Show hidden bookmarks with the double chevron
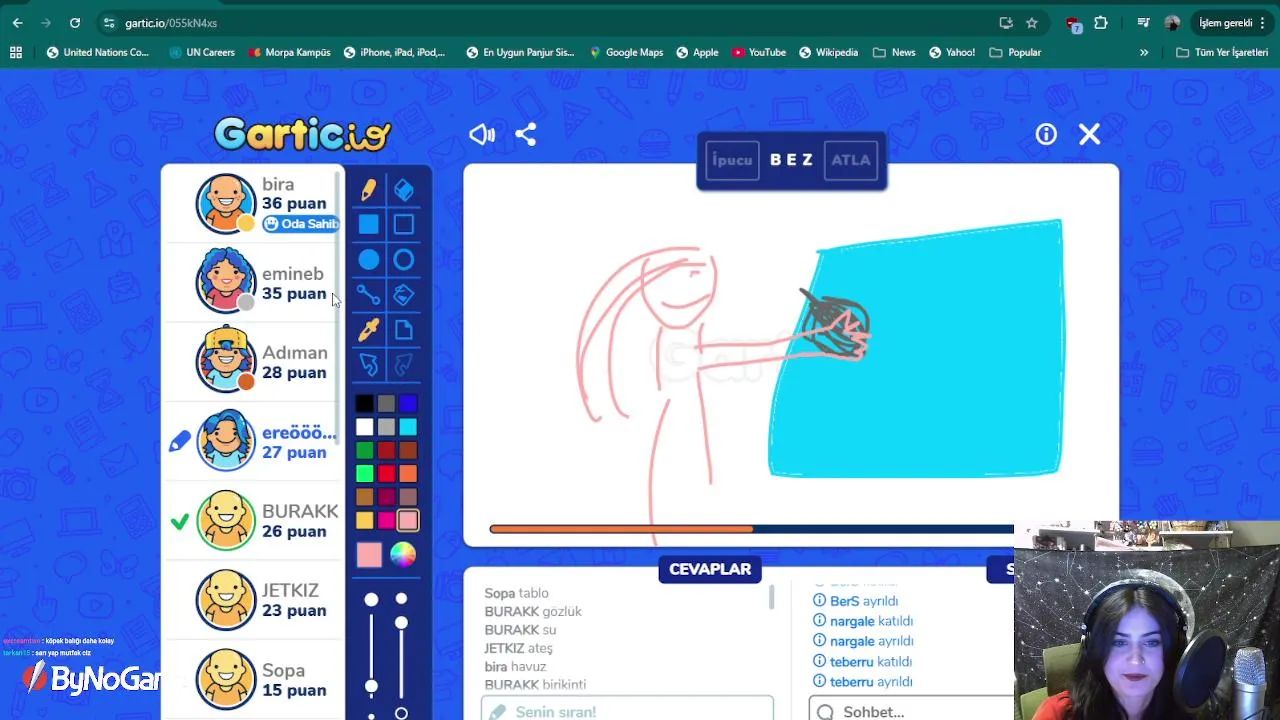The image size is (1280, 720). pyautogui.click(x=1144, y=52)
